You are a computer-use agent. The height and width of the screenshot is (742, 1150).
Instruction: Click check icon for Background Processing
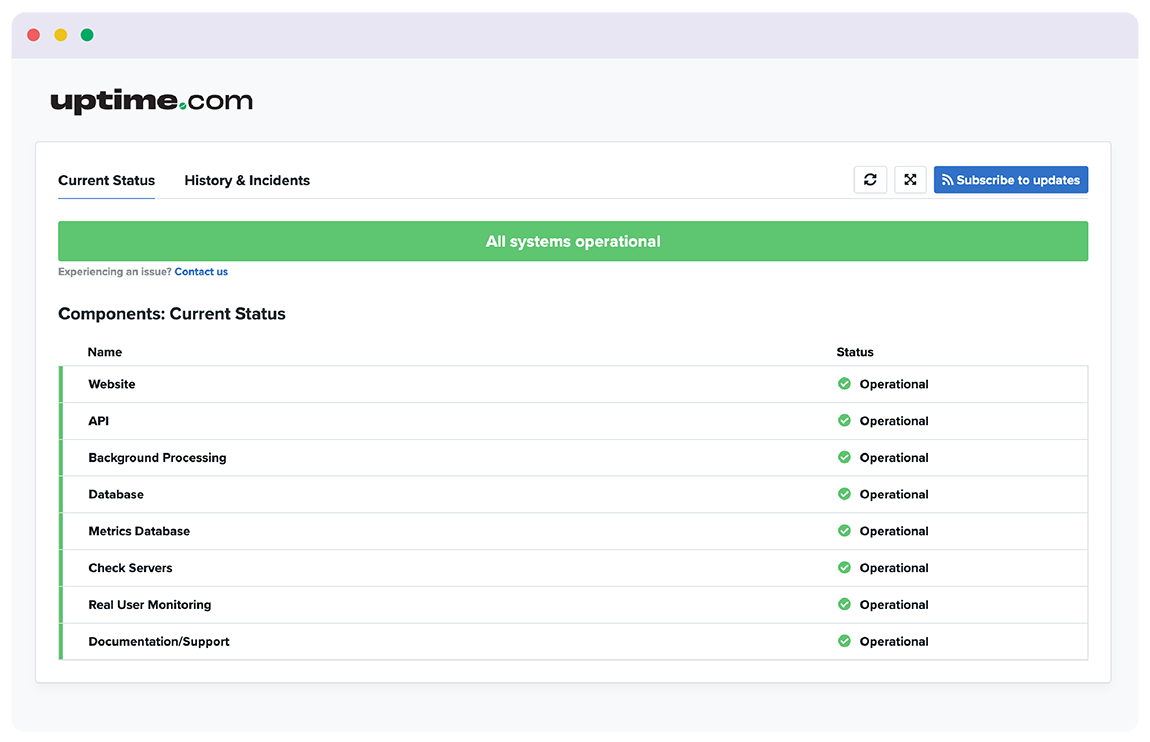(844, 457)
